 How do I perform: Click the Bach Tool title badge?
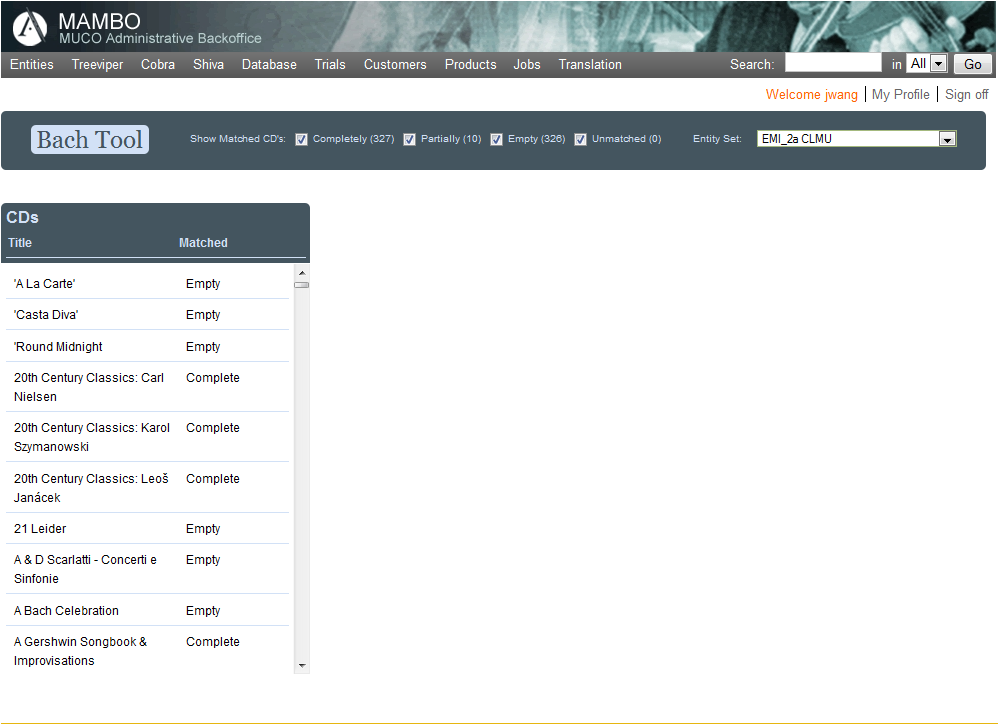(90, 140)
